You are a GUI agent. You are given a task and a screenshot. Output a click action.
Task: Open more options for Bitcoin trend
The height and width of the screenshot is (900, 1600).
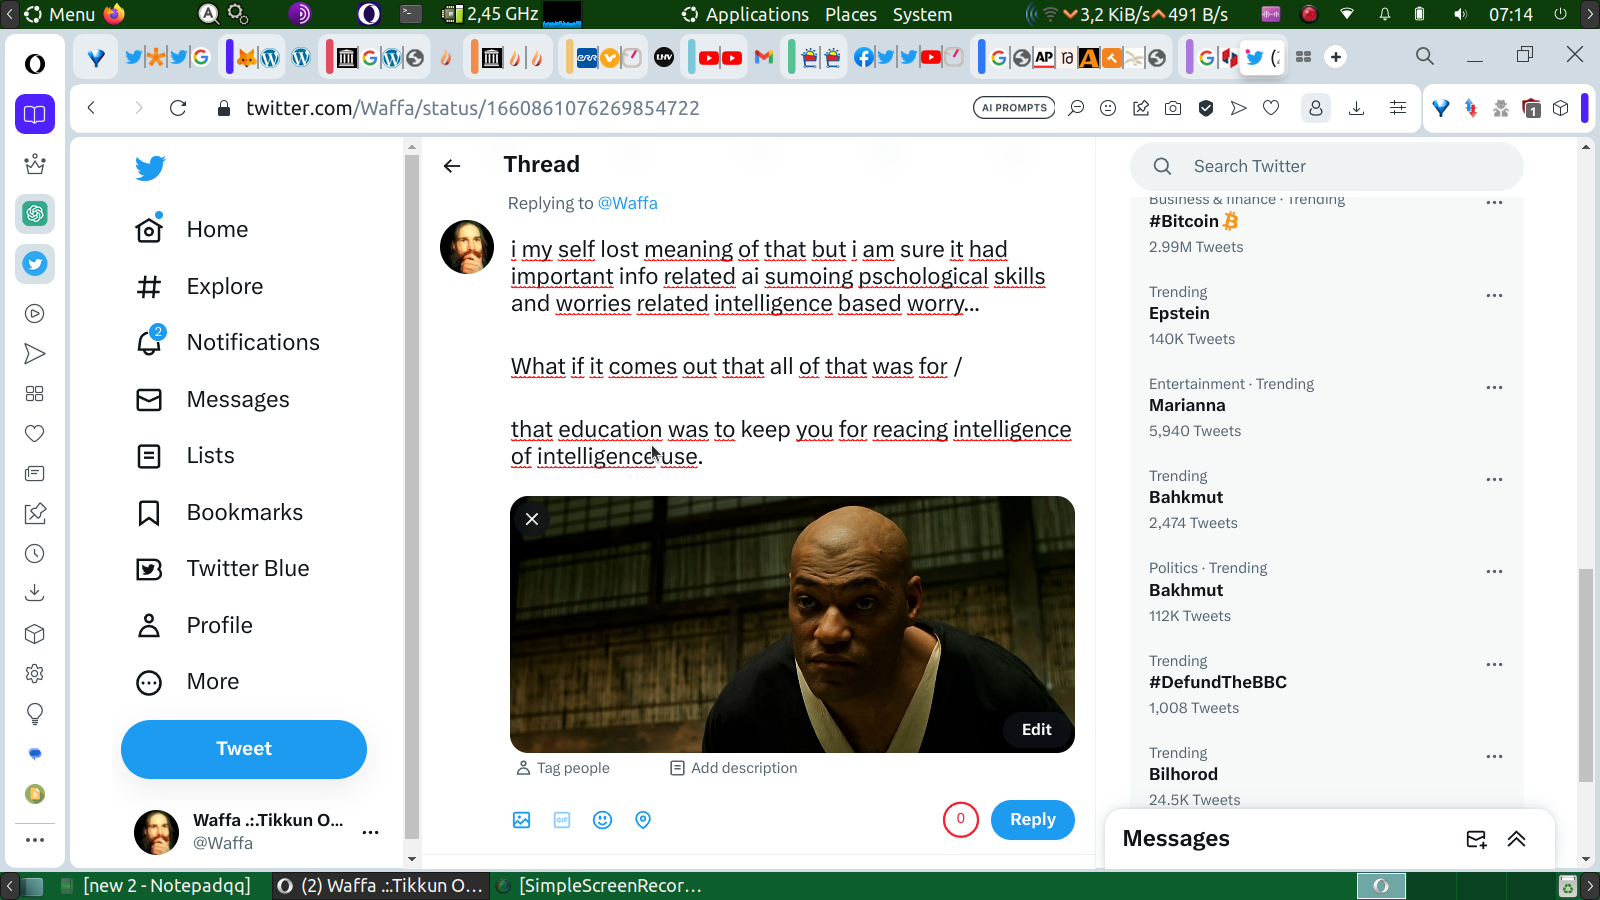point(1494,203)
